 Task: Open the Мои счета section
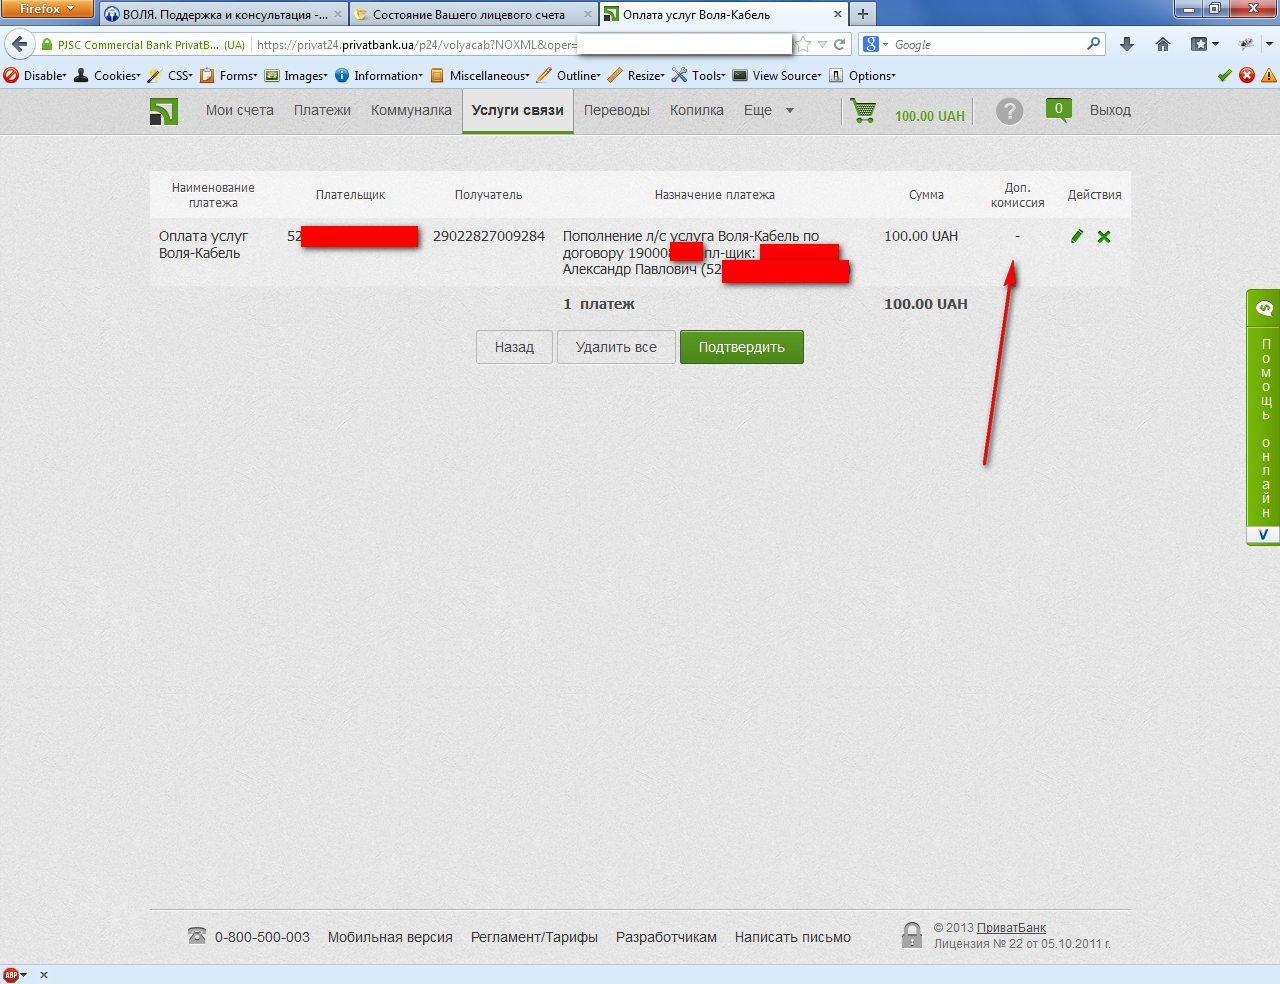(240, 110)
